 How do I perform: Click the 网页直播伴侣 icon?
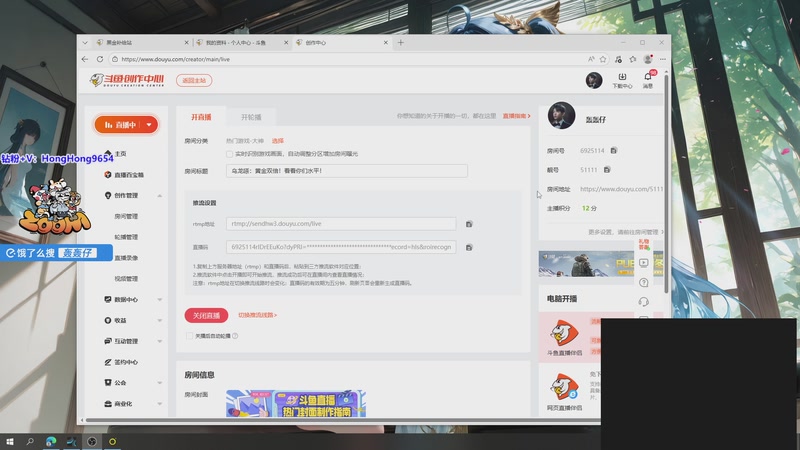[x=564, y=386]
